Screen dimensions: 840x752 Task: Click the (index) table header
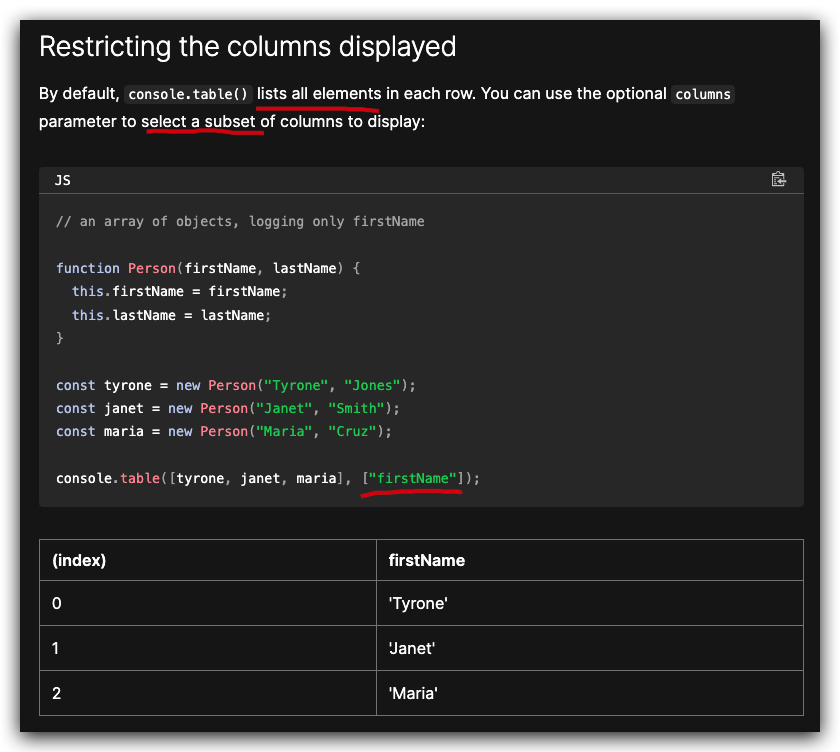(x=208, y=560)
